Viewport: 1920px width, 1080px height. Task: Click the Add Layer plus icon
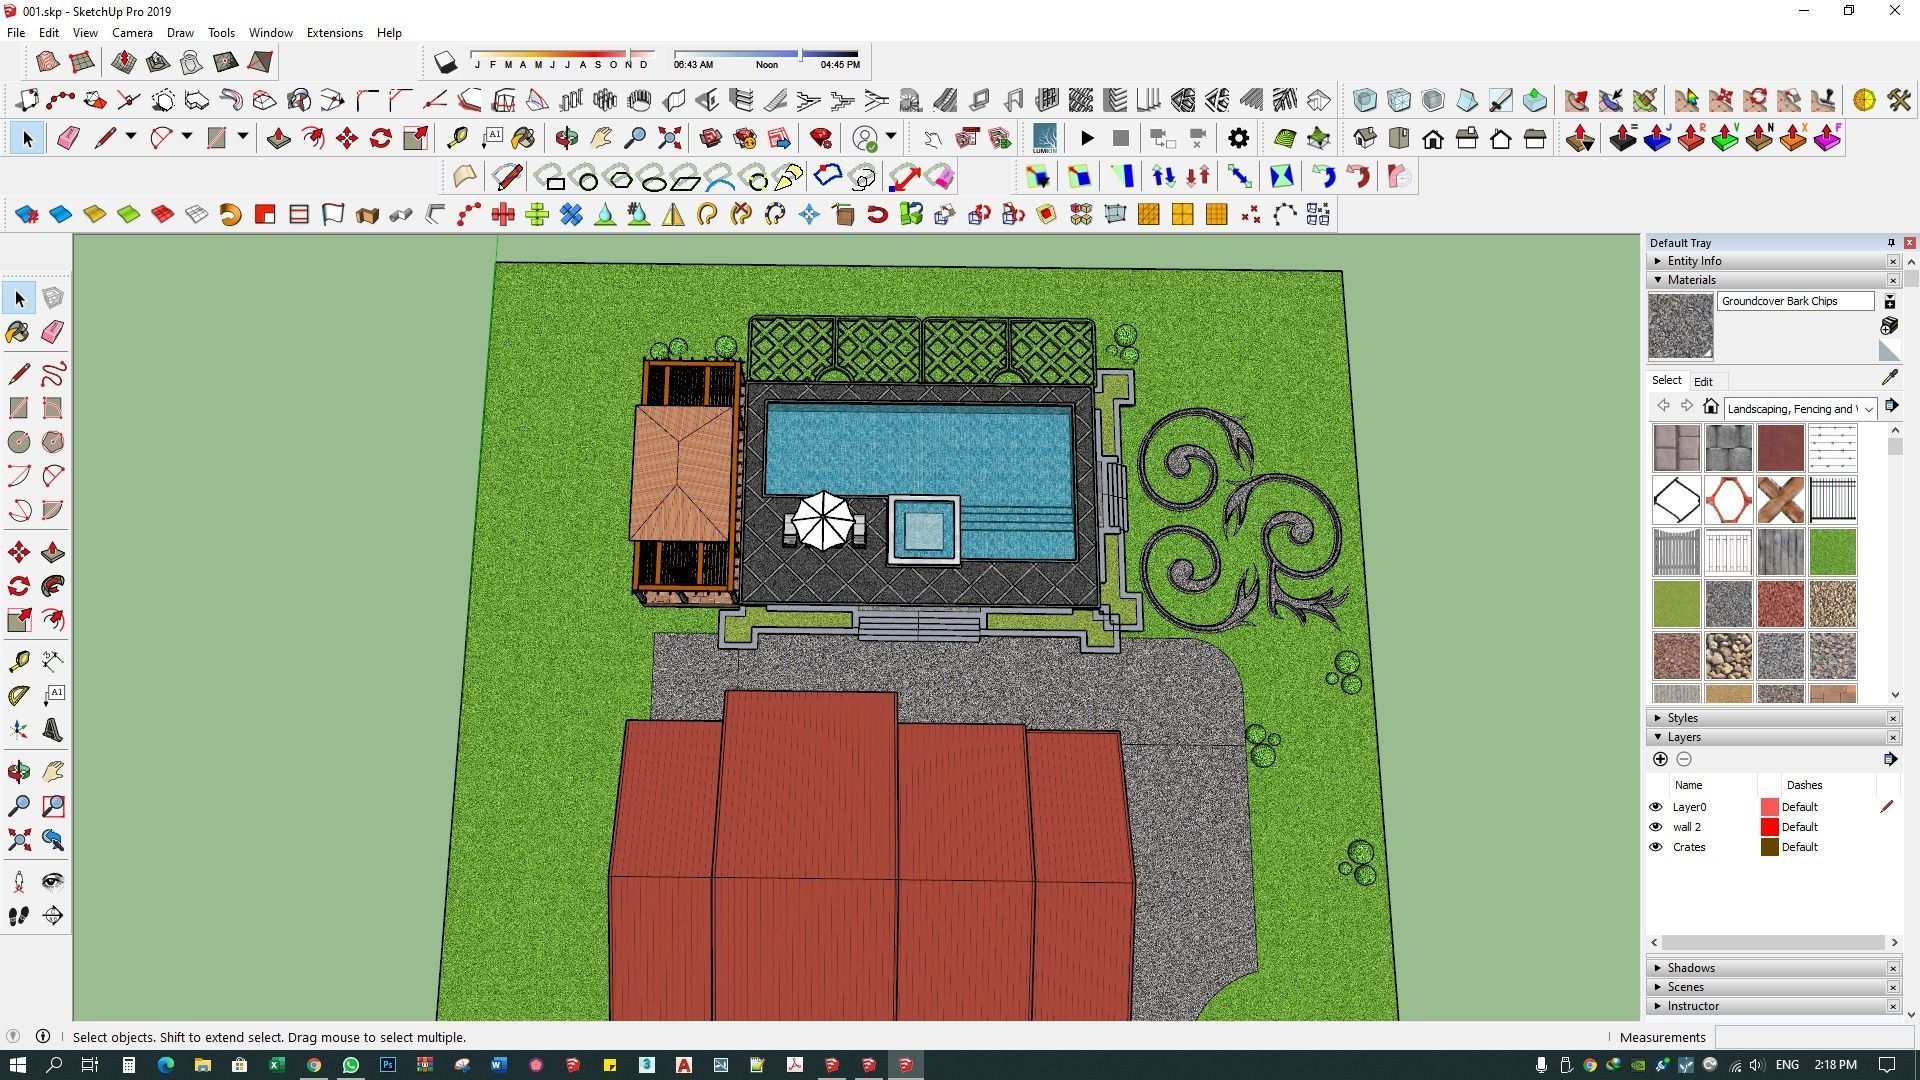1660,759
